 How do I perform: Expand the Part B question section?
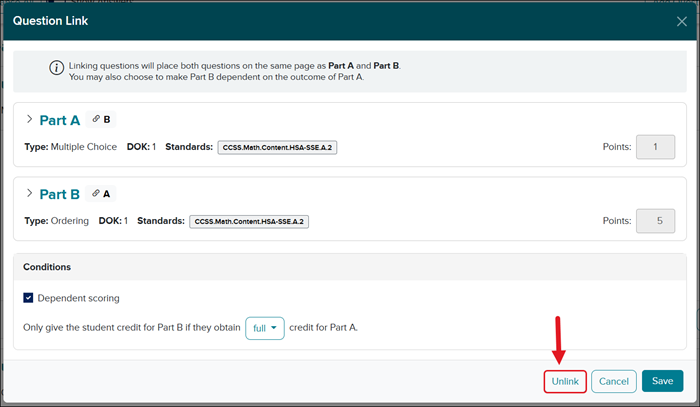(28, 195)
